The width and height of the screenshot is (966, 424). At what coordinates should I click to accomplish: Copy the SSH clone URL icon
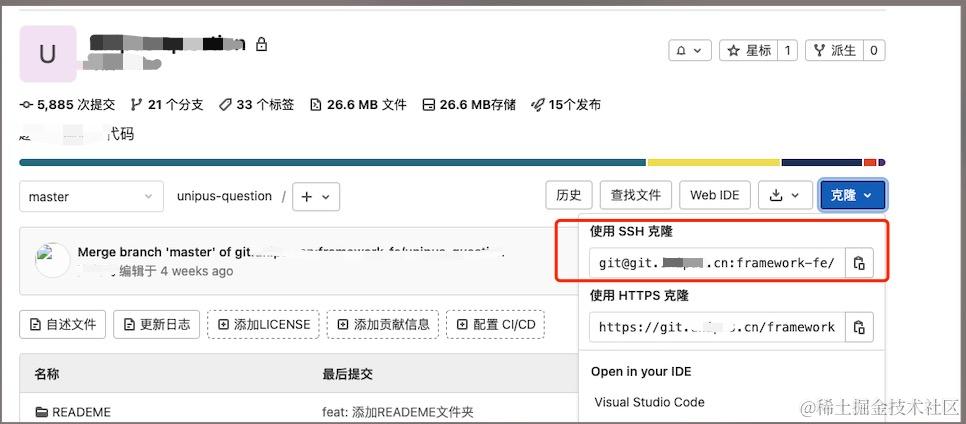click(x=859, y=263)
